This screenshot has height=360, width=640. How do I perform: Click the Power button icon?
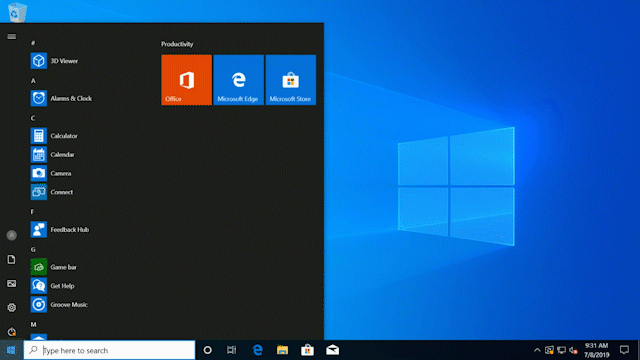click(x=11, y=331)
